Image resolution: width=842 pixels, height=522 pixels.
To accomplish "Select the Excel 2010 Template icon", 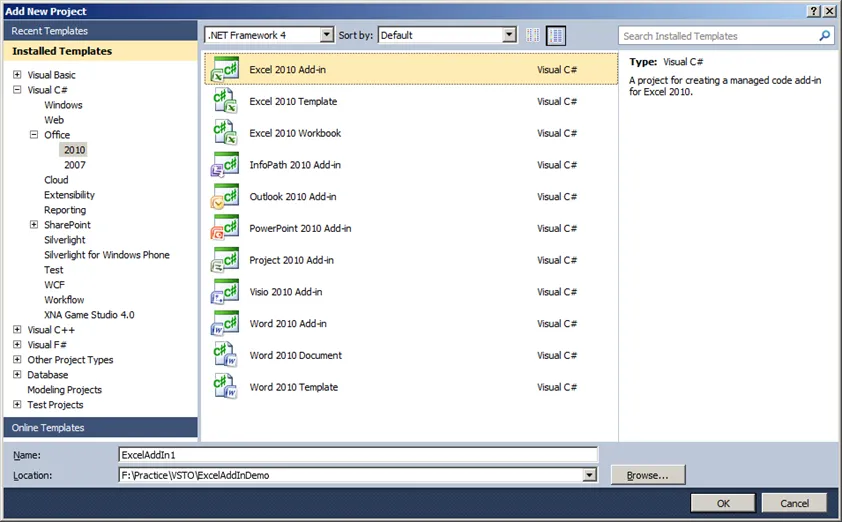I will 224,102.
